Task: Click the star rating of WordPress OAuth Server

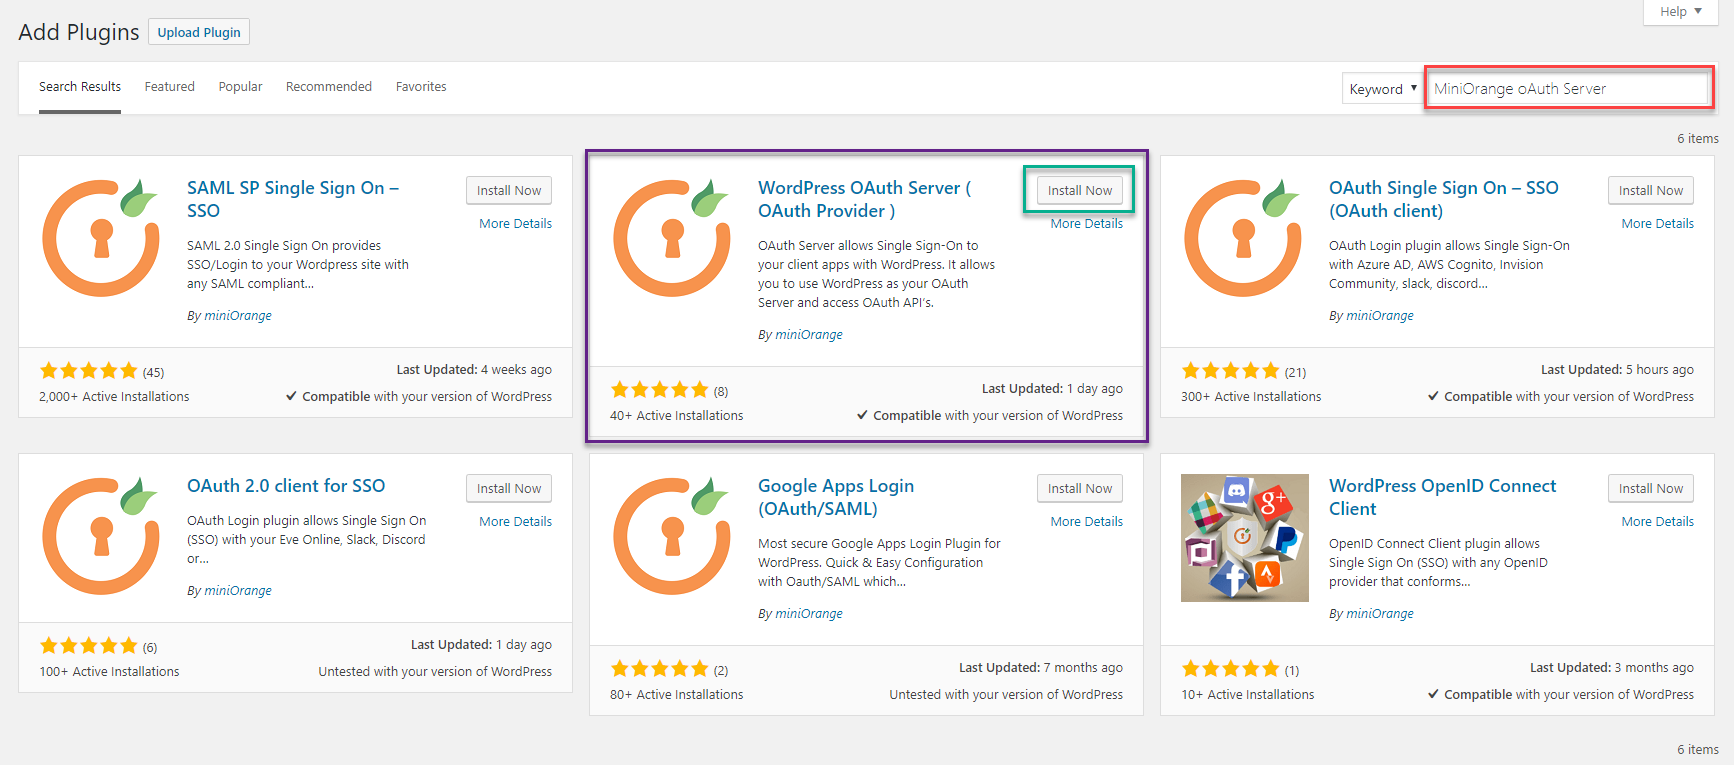Action: click(660, 390)
